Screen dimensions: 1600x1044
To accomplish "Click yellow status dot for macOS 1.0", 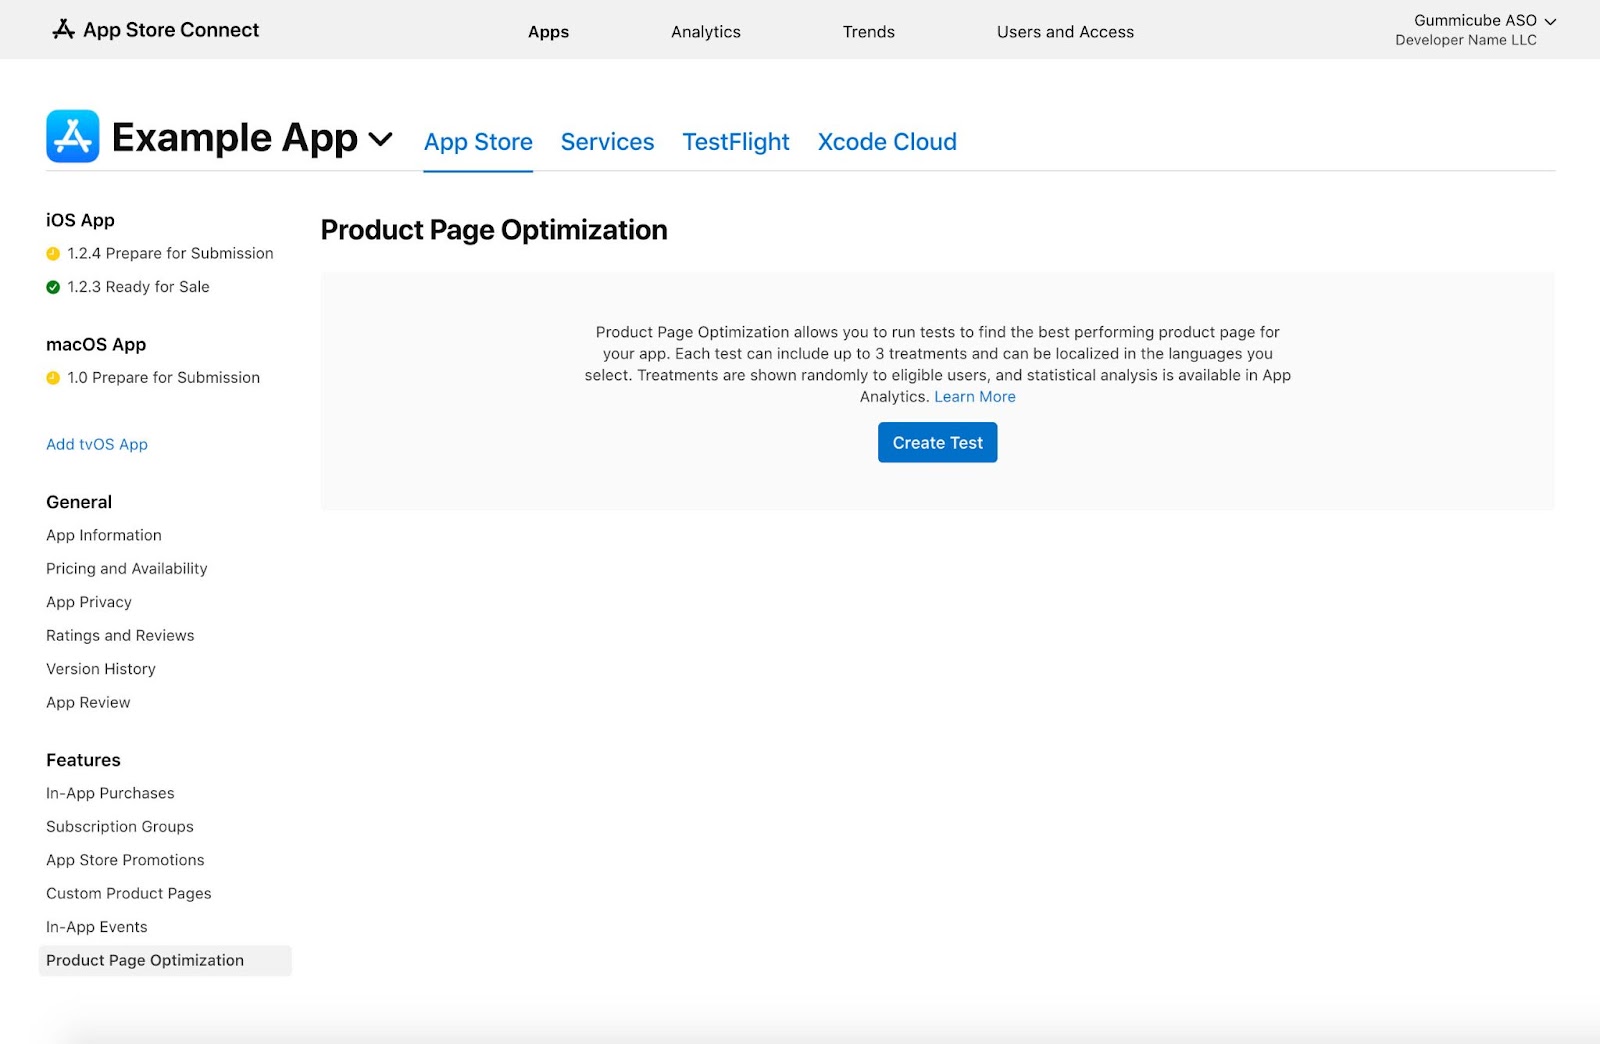I will pyautogui.click(x=53, y=378).
